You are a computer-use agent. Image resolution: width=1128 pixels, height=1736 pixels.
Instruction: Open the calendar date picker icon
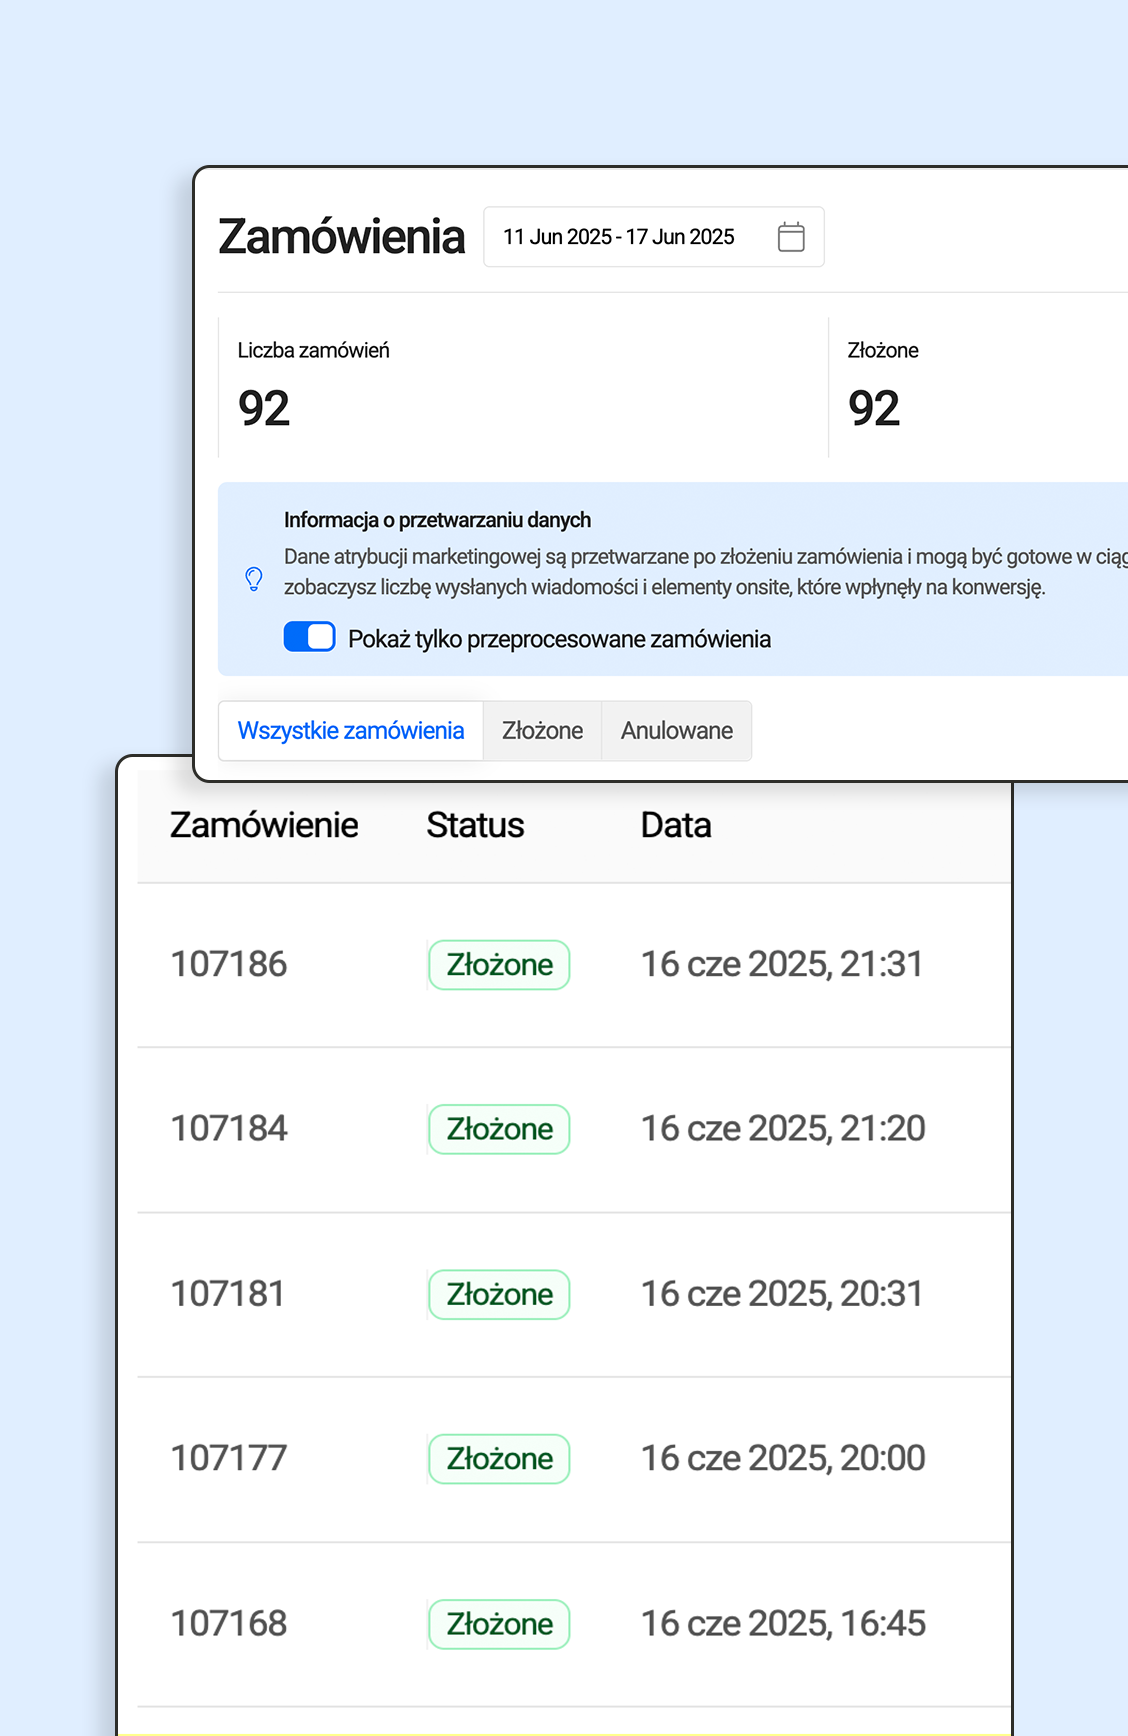pyautogui.click(x=791, y=237)
